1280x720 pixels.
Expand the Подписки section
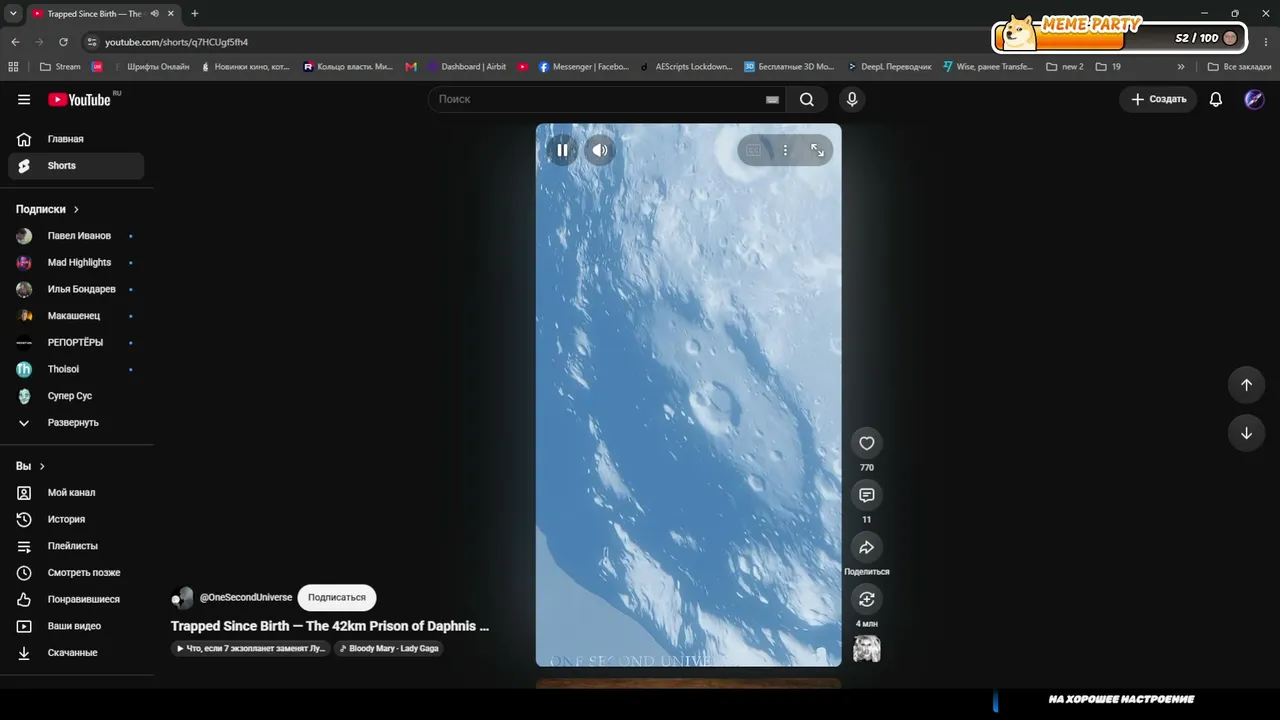(47, 209)
